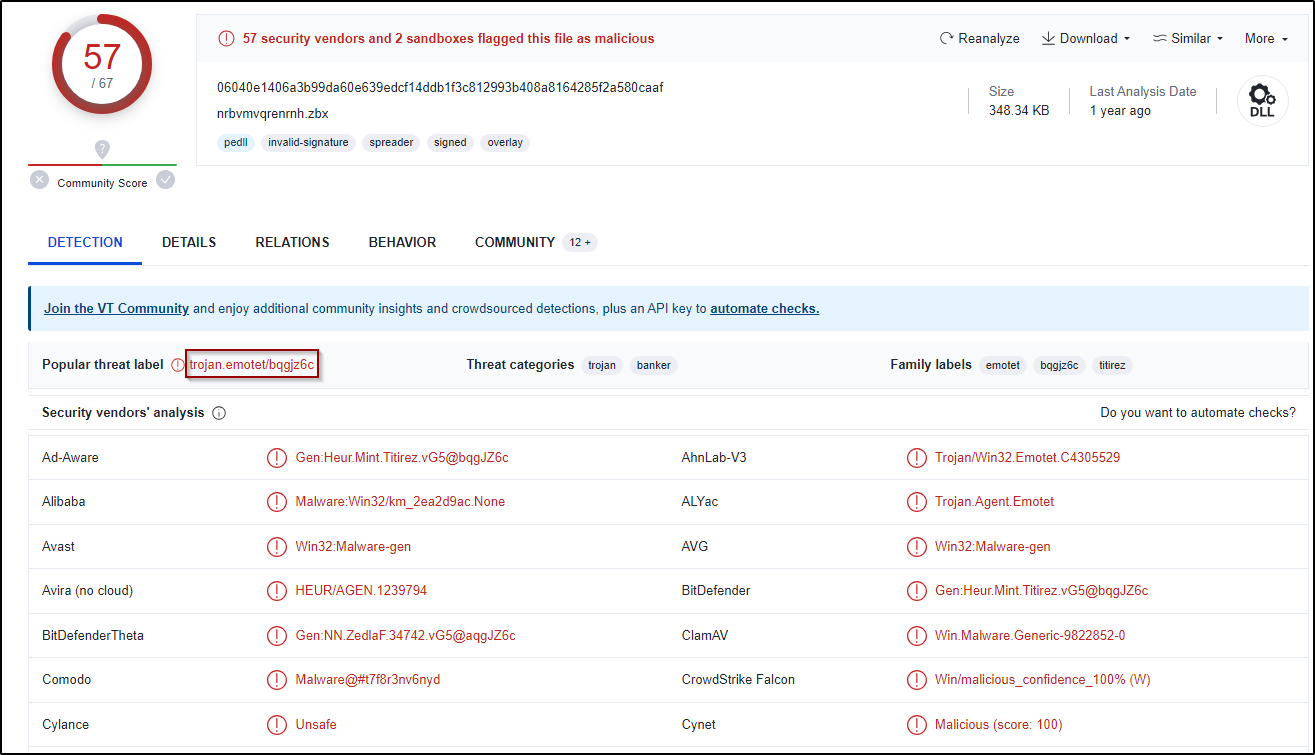Click the alert icon in the Avast row
Image resolution: width=1315 pixels, height=755 pixels.
(277, 547)
